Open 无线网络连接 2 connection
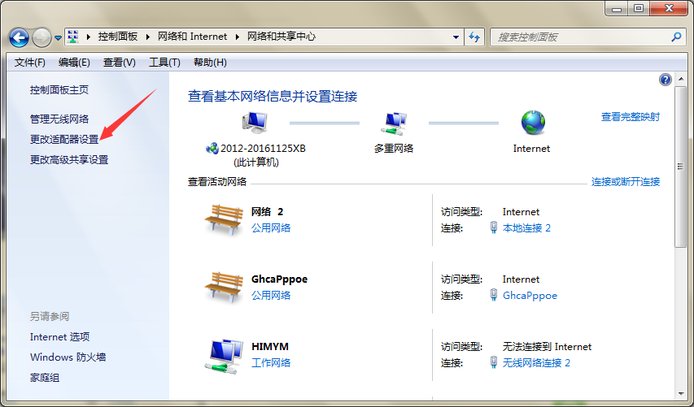 [x=536, y=363]
